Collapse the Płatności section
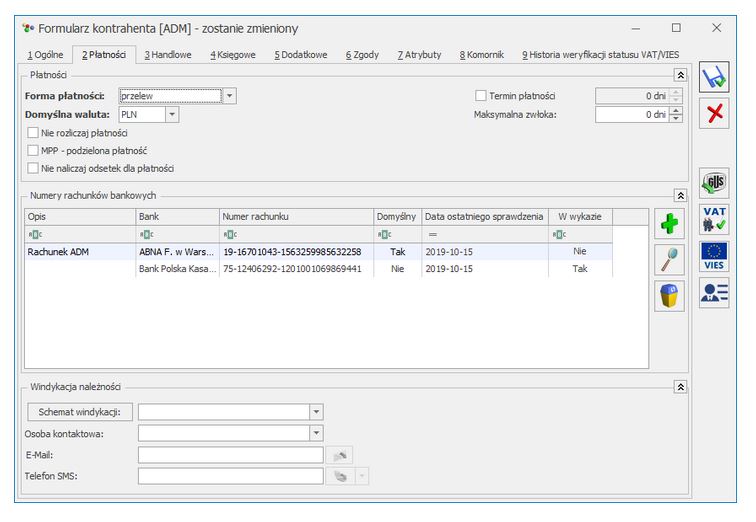 [x=680, y=75]
